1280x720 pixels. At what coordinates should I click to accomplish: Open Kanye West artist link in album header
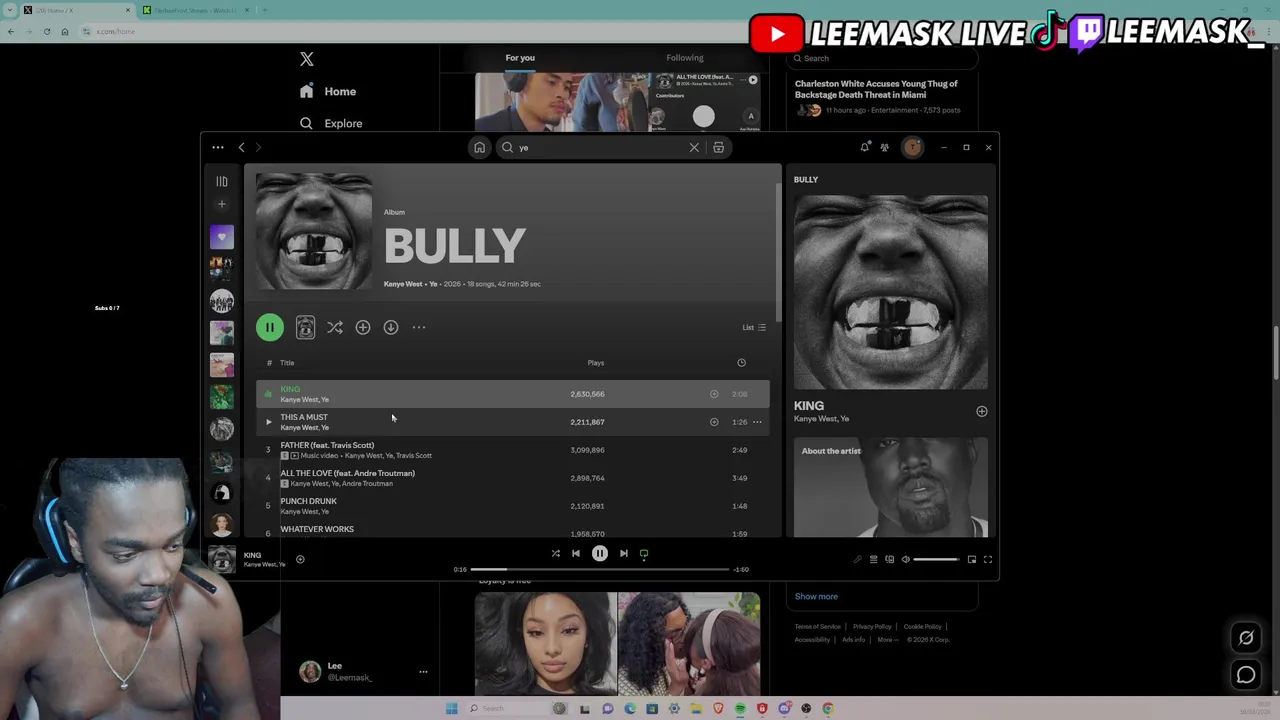[403, 284]
